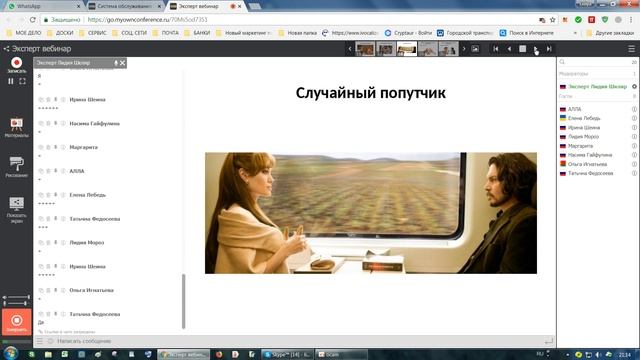This screenshot has width=640, height=360.
Task: Info icon on Лидия Мороз chat row
Action: 63,242
